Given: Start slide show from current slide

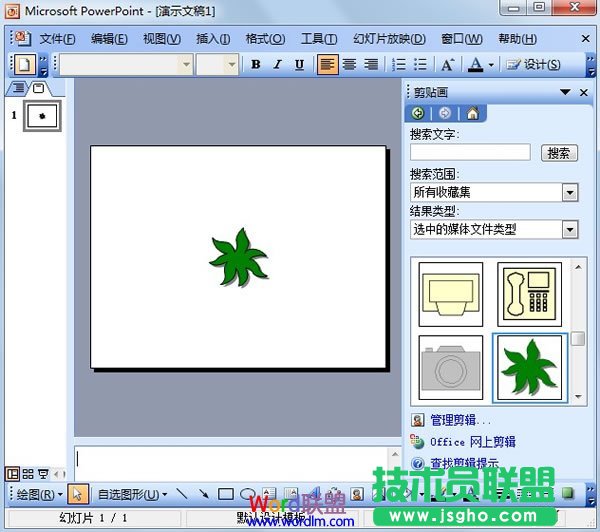Looking at the screenshot, I should (x=44, y=474).
